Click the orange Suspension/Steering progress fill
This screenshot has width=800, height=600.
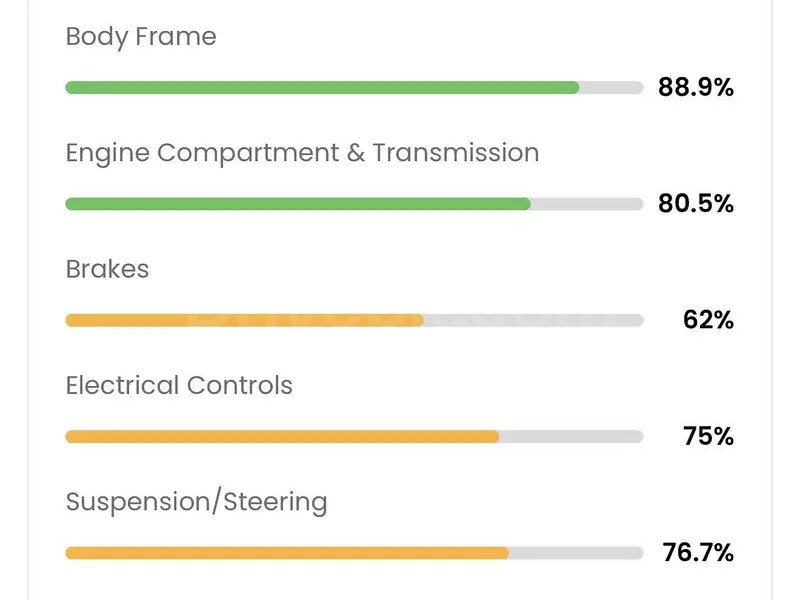287,552
